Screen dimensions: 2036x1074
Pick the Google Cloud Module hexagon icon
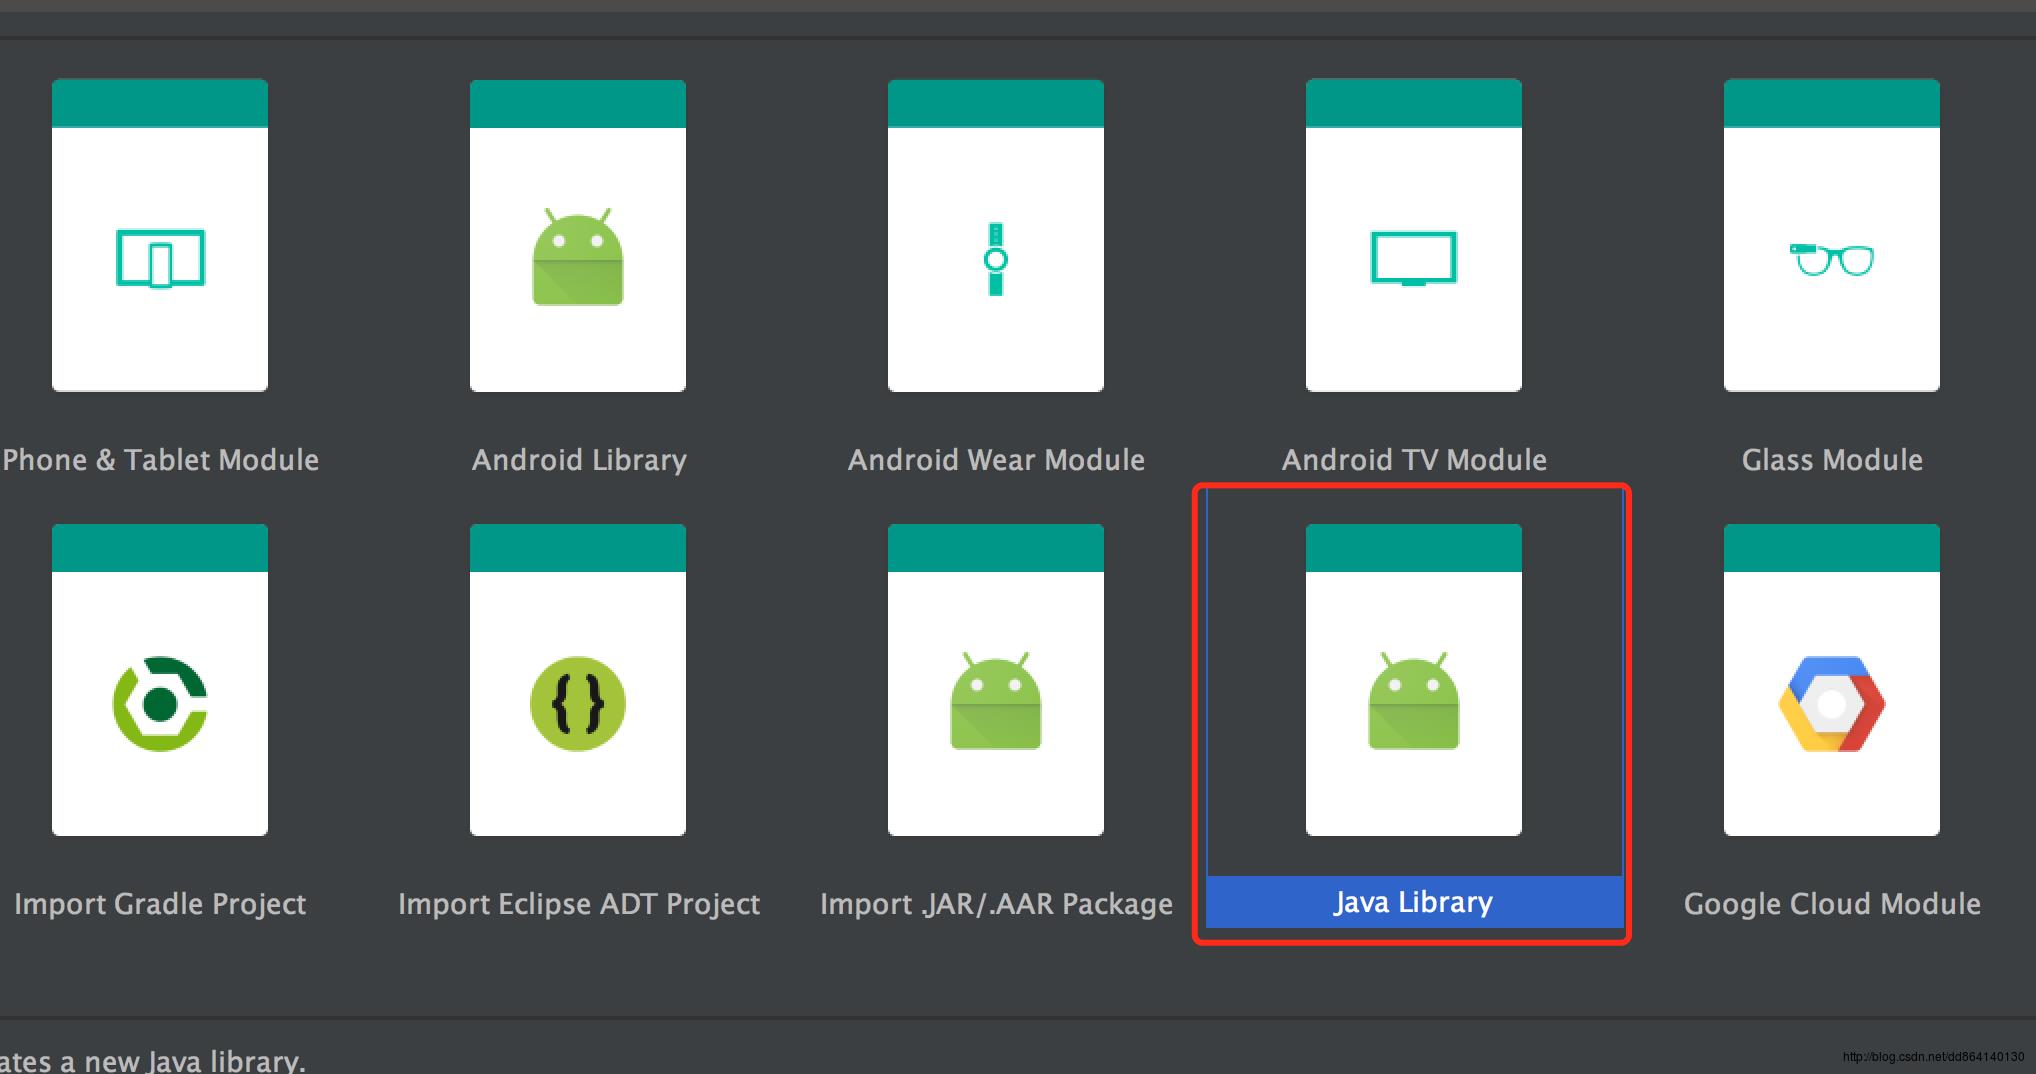point(1831,703)
